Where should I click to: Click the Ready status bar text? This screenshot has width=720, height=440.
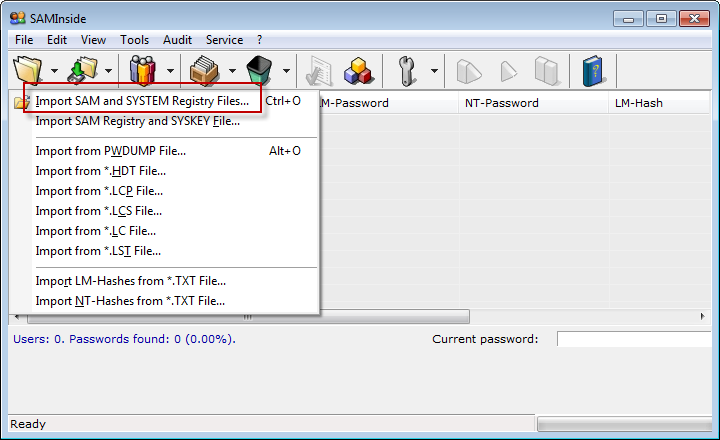(28, 424)
